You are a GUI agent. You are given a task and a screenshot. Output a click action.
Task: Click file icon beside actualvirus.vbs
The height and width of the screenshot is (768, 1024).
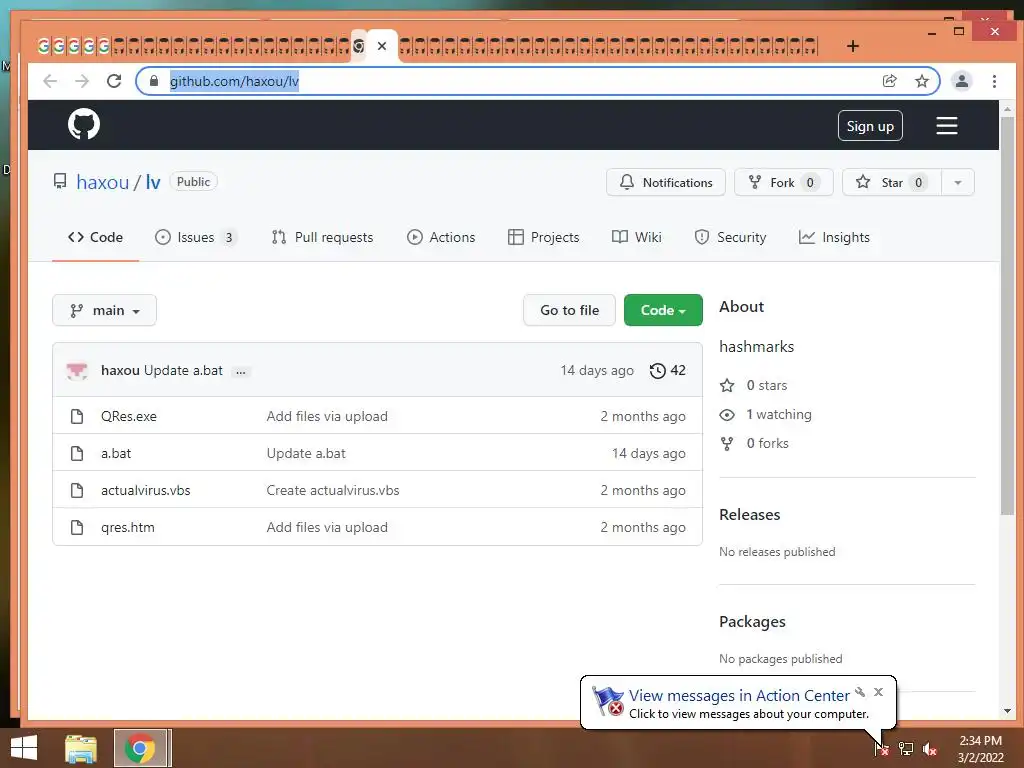point(77,490)
